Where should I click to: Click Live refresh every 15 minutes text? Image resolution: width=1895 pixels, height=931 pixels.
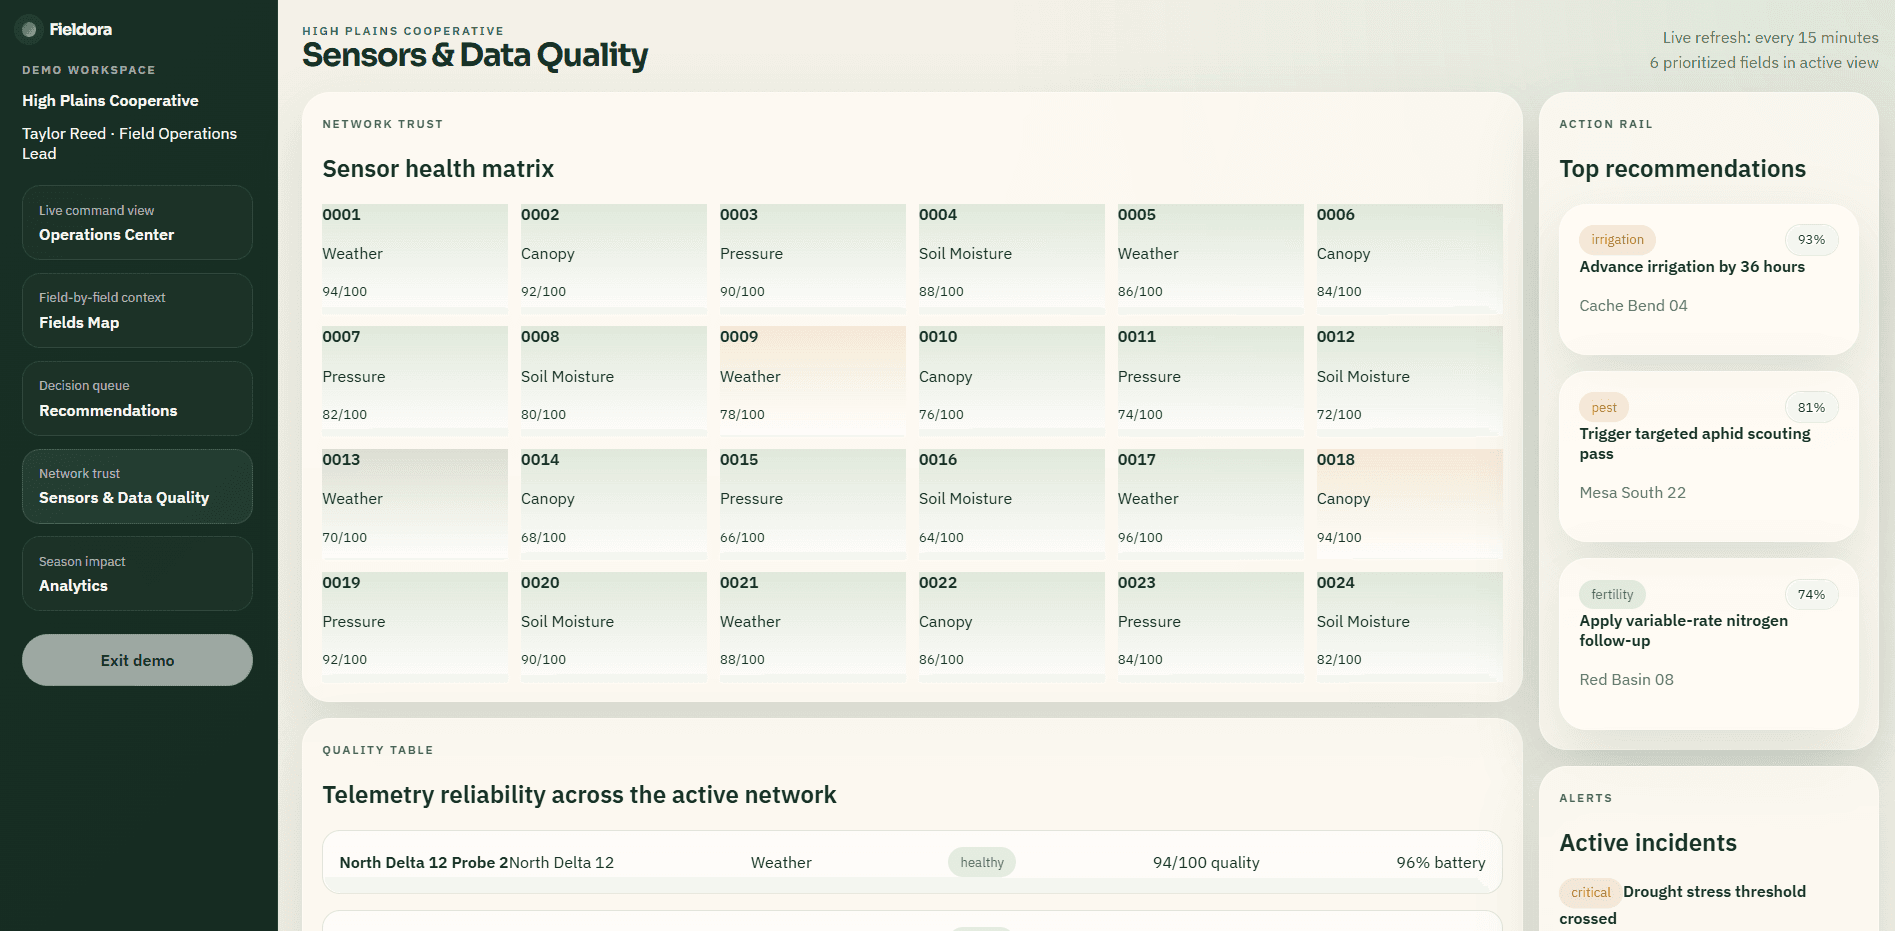pyautogui.click(x=1770, y=38)
